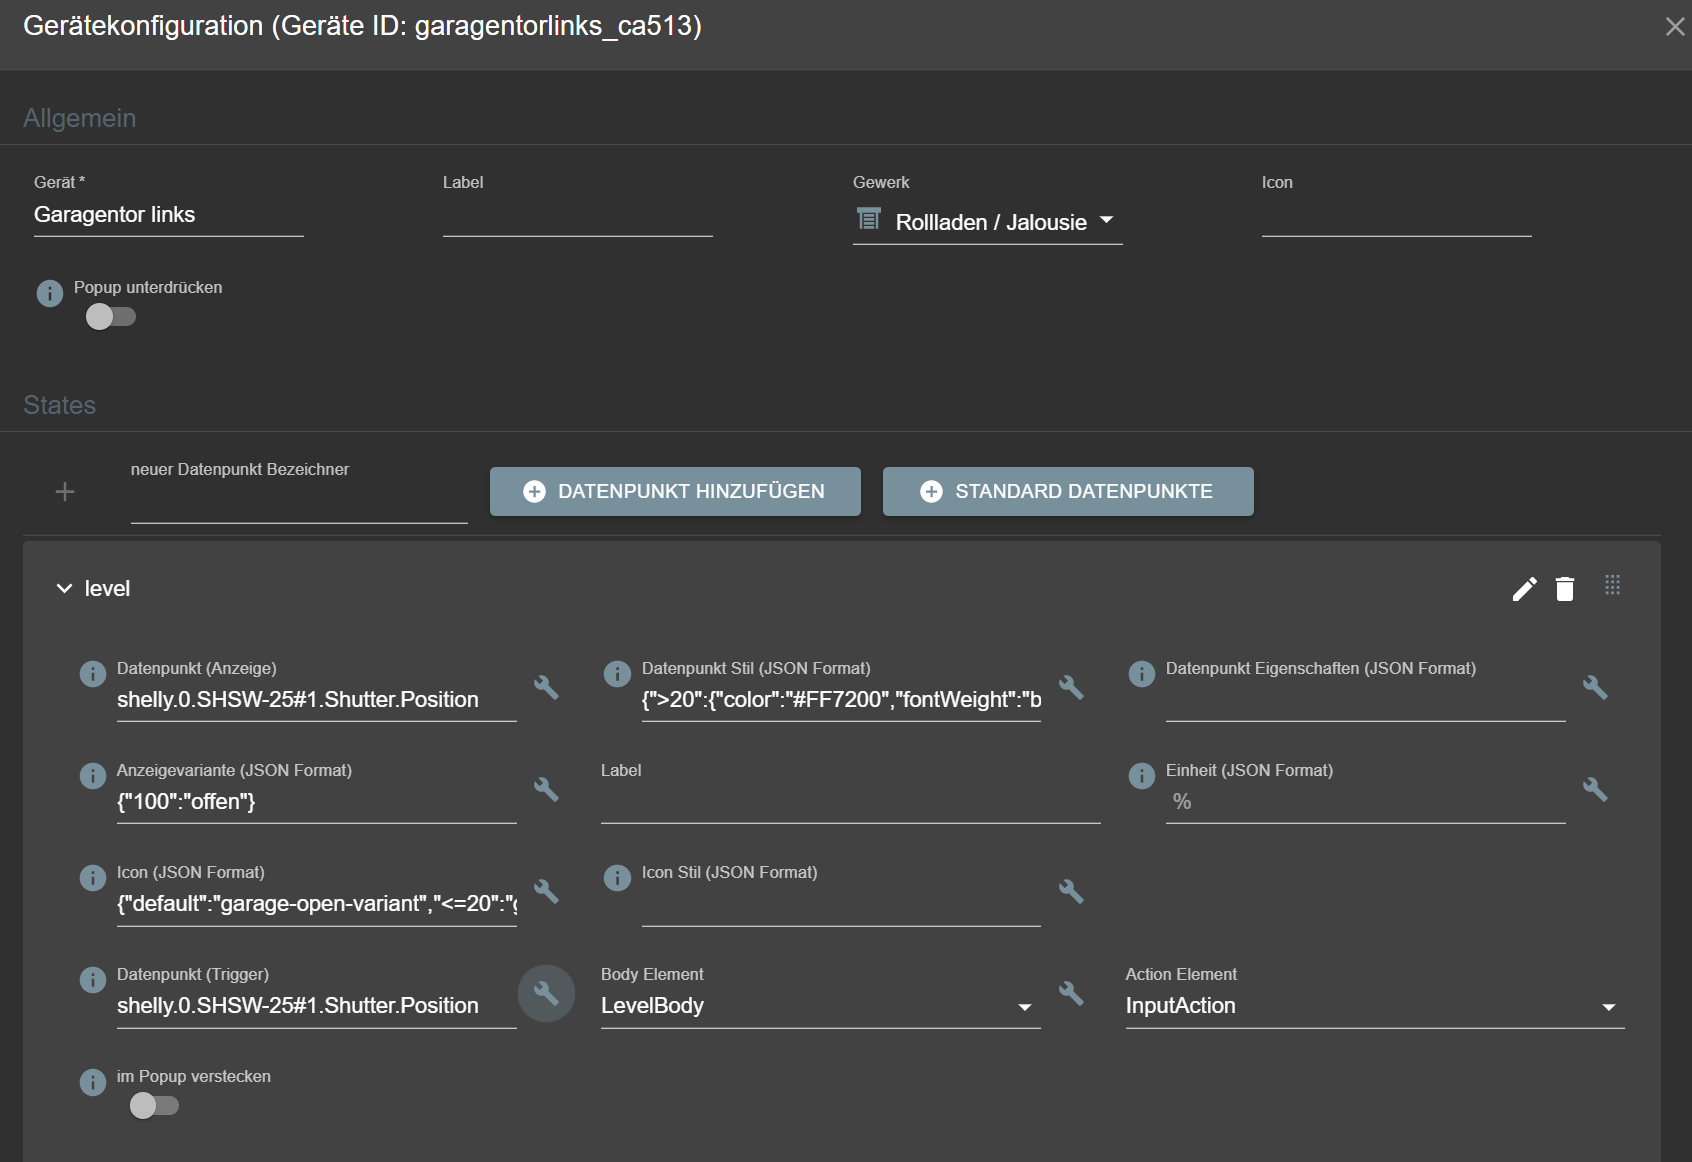The width and height of the screenshot is (1692, 1162).
Task: Delete the level state with trash icon
Action: tap(1565, 589)
